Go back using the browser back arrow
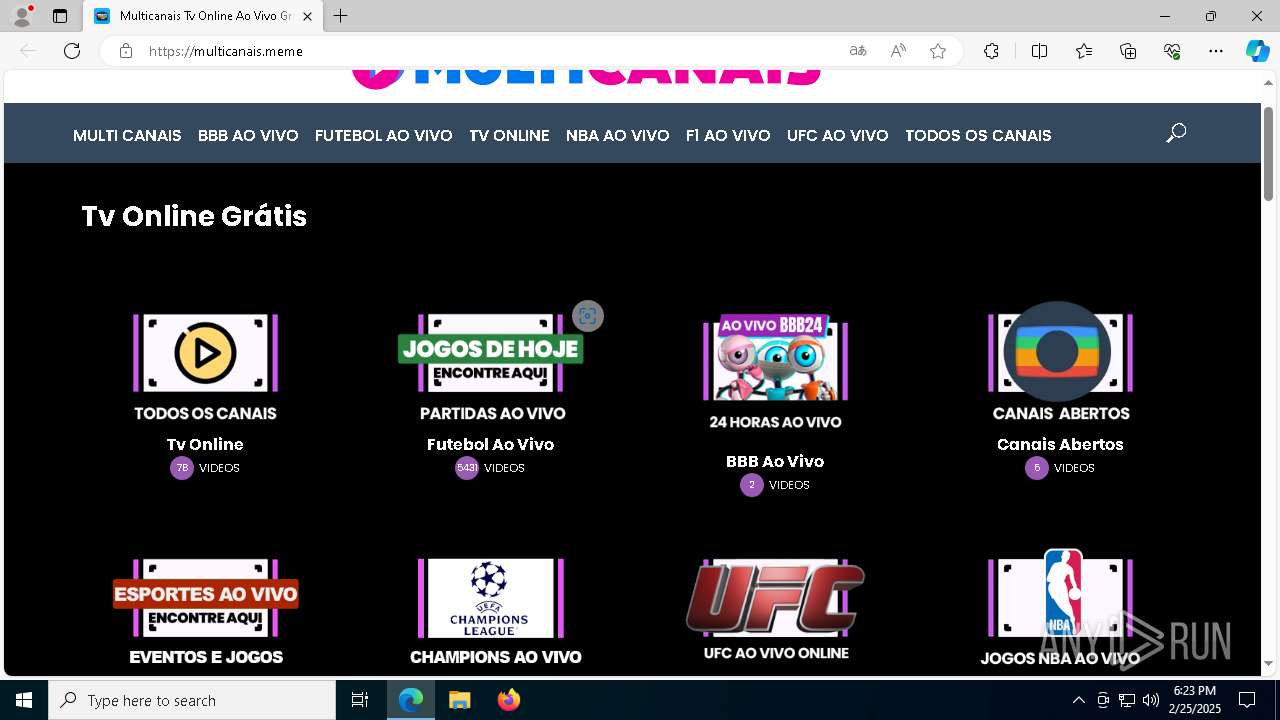The image size is (1280, 720). tap(28, 51)
